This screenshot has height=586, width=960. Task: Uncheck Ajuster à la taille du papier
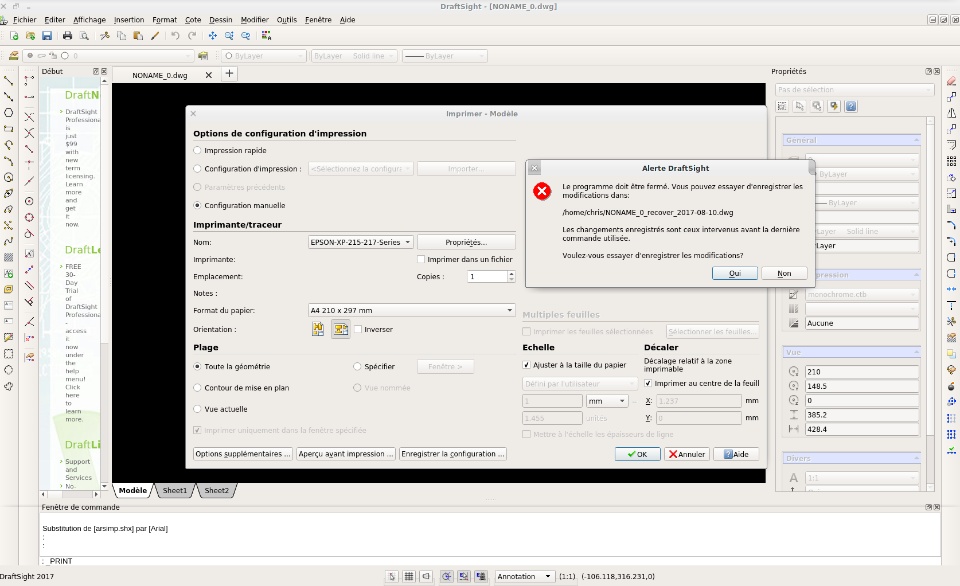tap(526, 365)
